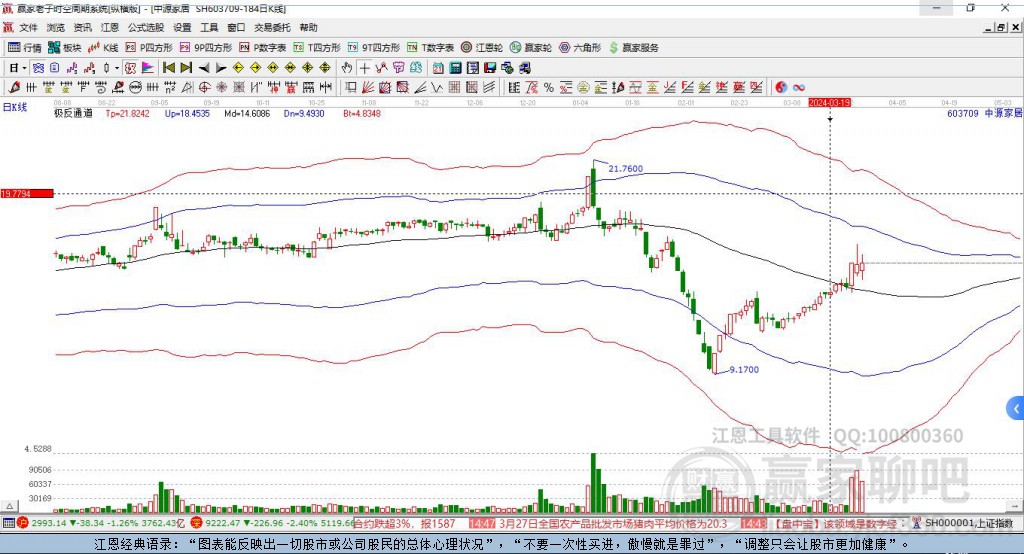Click the blue side panel expand arrow

pos(1016,409)
